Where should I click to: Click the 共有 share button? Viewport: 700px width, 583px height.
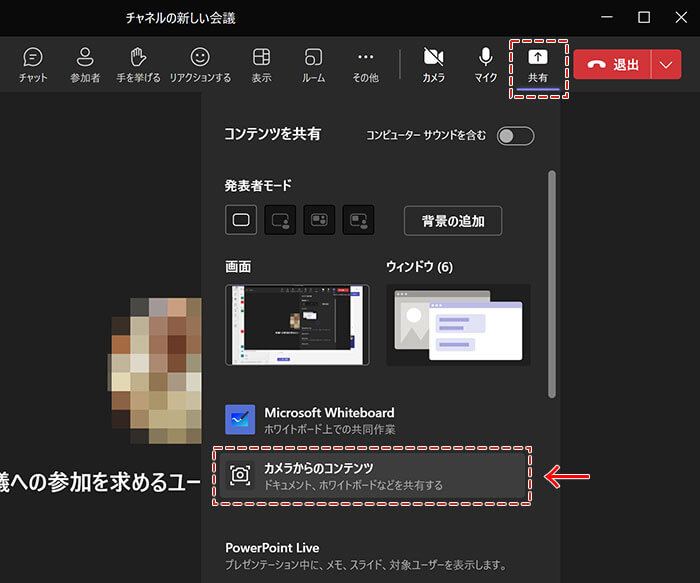(x=538, y=66)
